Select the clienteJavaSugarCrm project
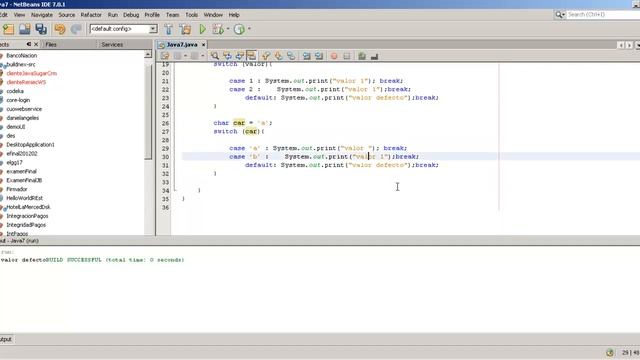The image size is (640, 360). click(32, 73)
